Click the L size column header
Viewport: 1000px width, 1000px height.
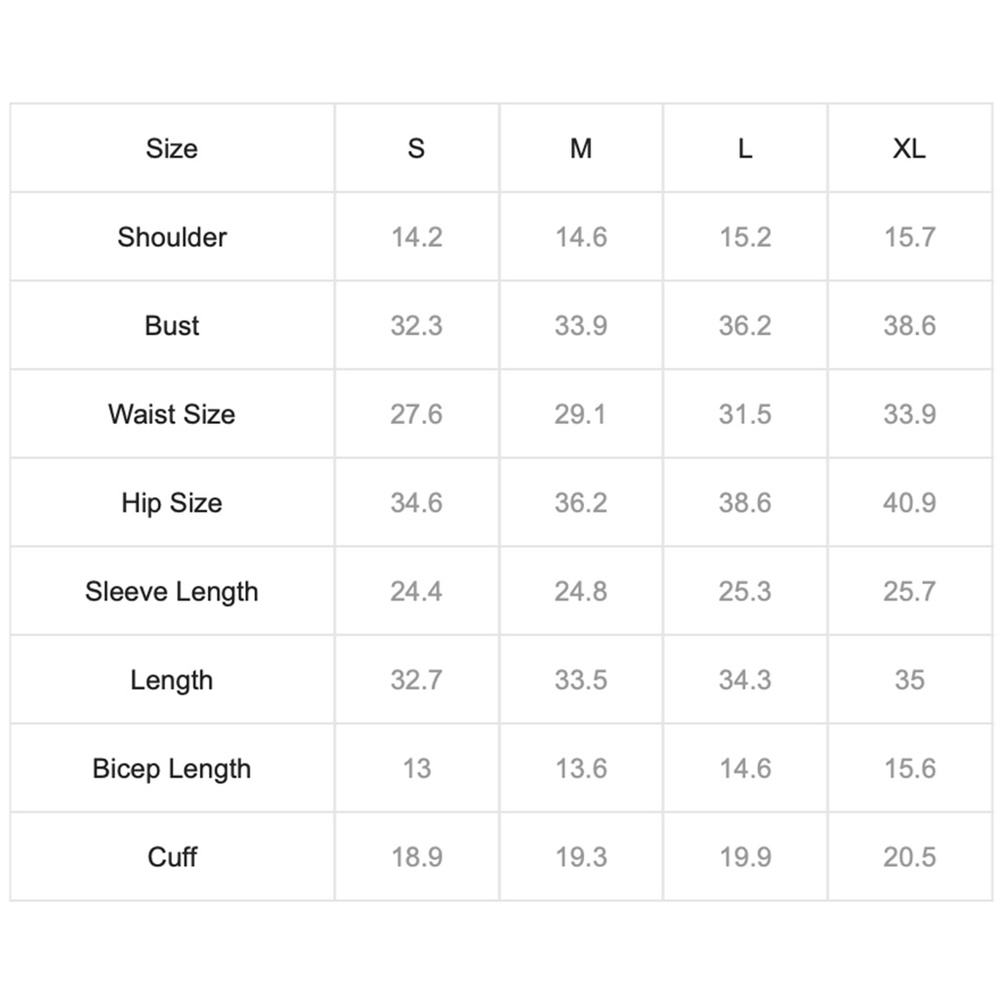click(745, 149)
